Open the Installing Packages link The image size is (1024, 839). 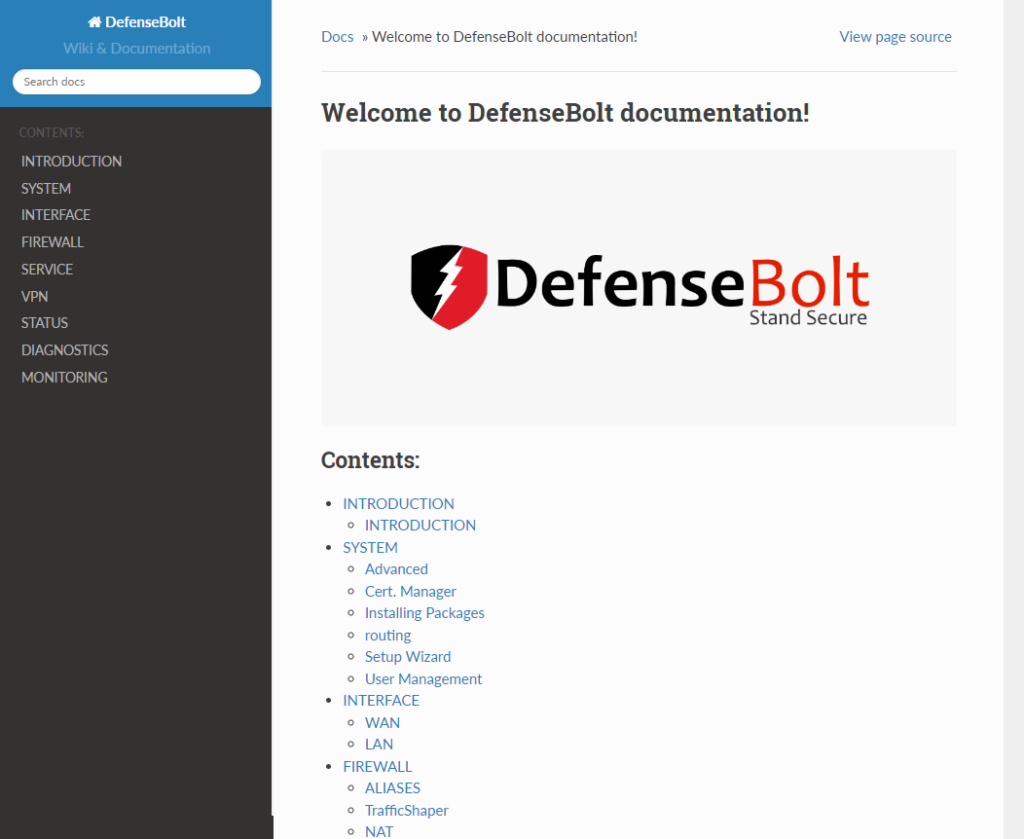pos(424,612)
